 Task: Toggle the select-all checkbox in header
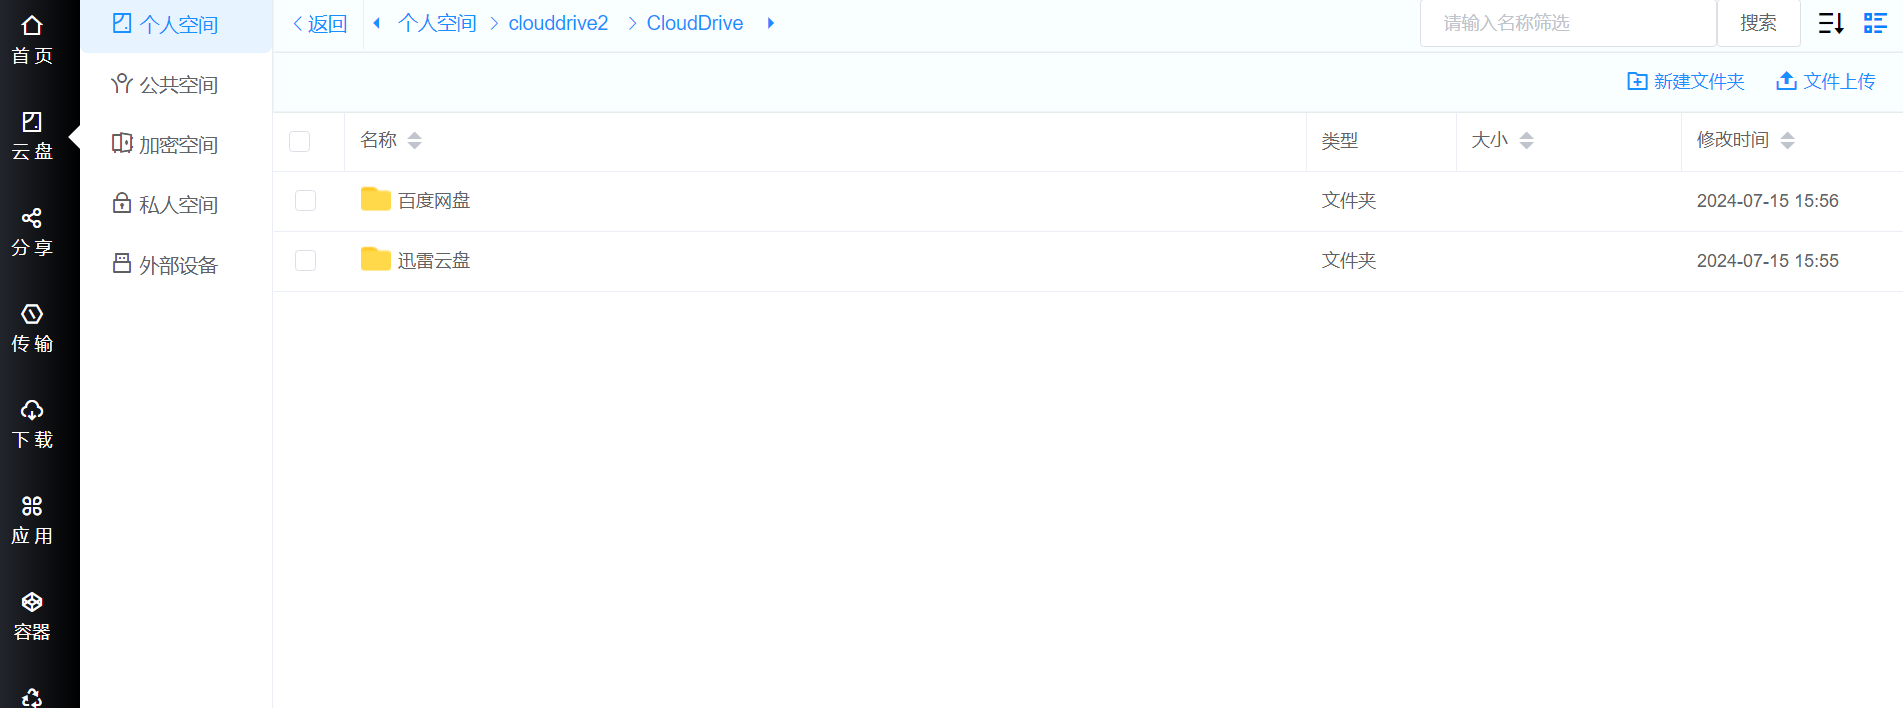click(x=299, y=141)
